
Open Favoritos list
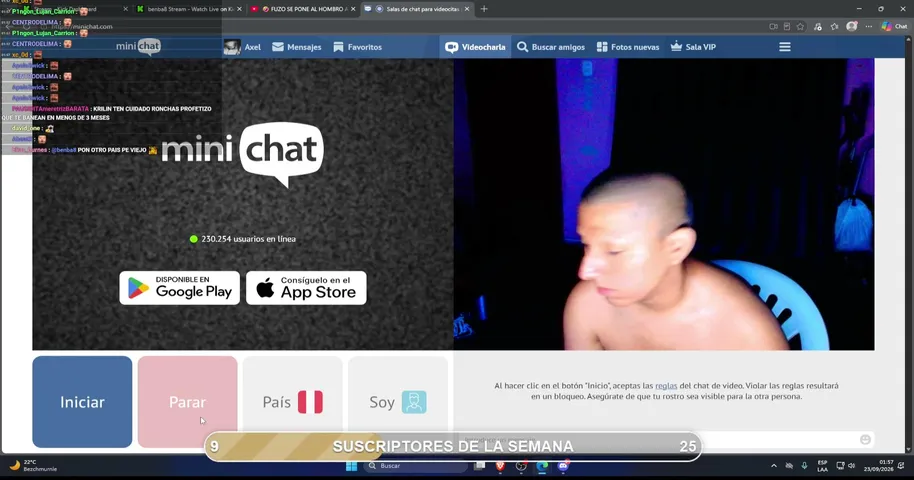[357, 47]
